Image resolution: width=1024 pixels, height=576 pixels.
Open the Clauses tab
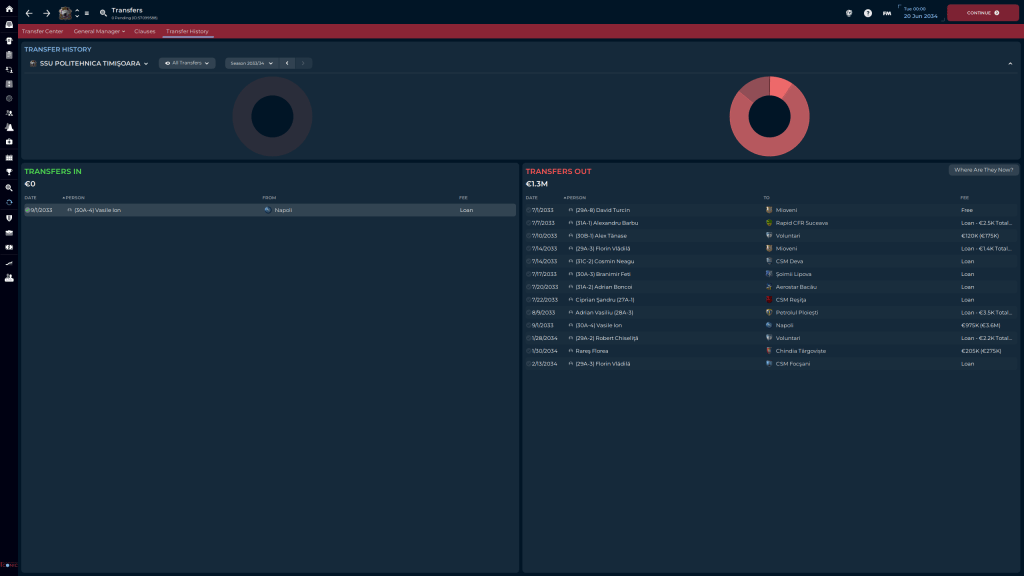(x=145, y=31)
